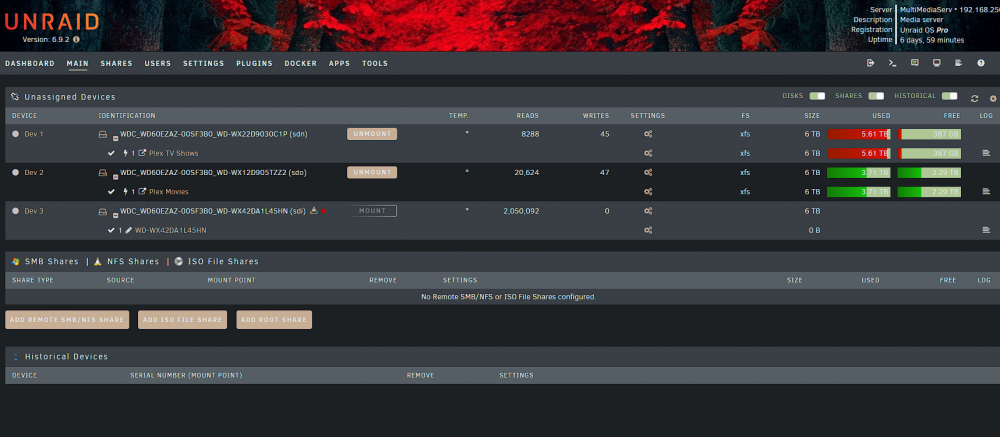Collapse the Dev 1 (sdn) partition list
The height and width of the screenshot is (437, 1000).
(115, 138)
